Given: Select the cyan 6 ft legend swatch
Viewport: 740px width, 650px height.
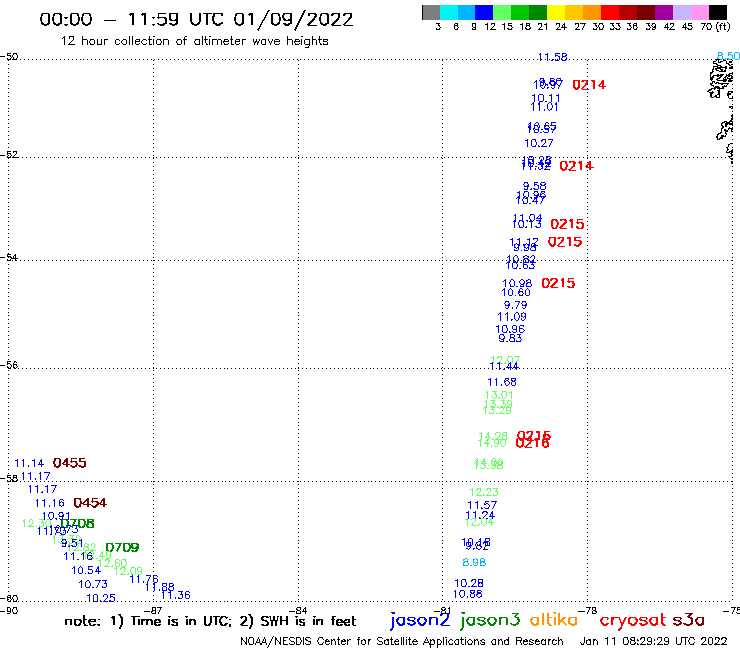Looking at the screenshot, I should click(x=449, y=12).
